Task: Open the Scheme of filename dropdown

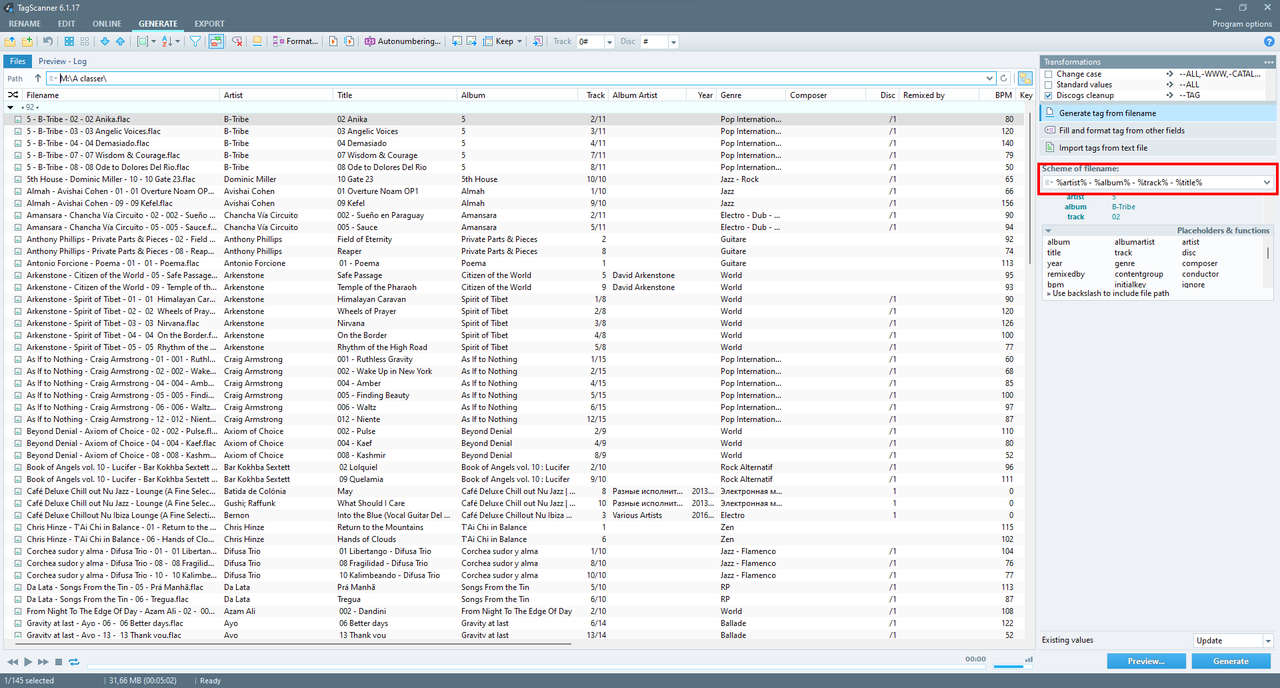Action: click(1266, 182)
